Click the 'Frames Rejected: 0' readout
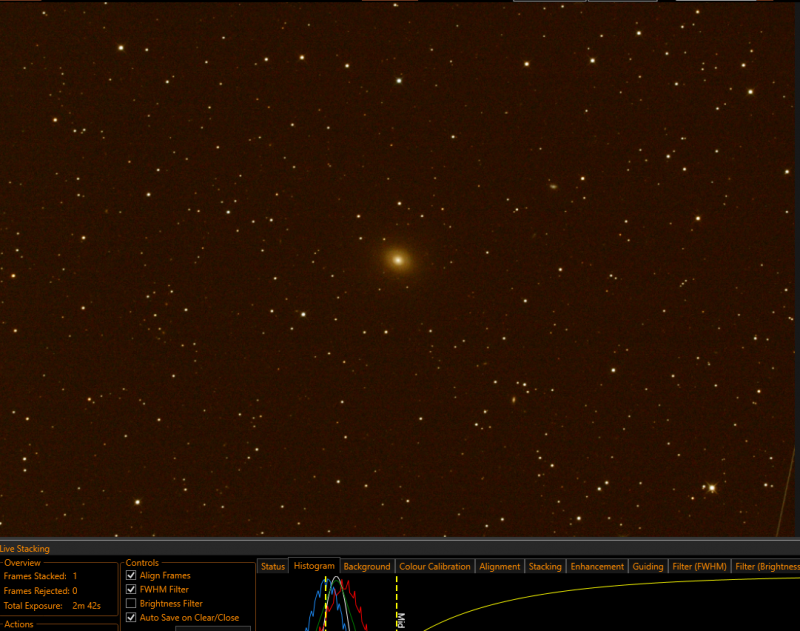This screenshot has width=800, height=631. pyautogui.click(x=40, y=591)
